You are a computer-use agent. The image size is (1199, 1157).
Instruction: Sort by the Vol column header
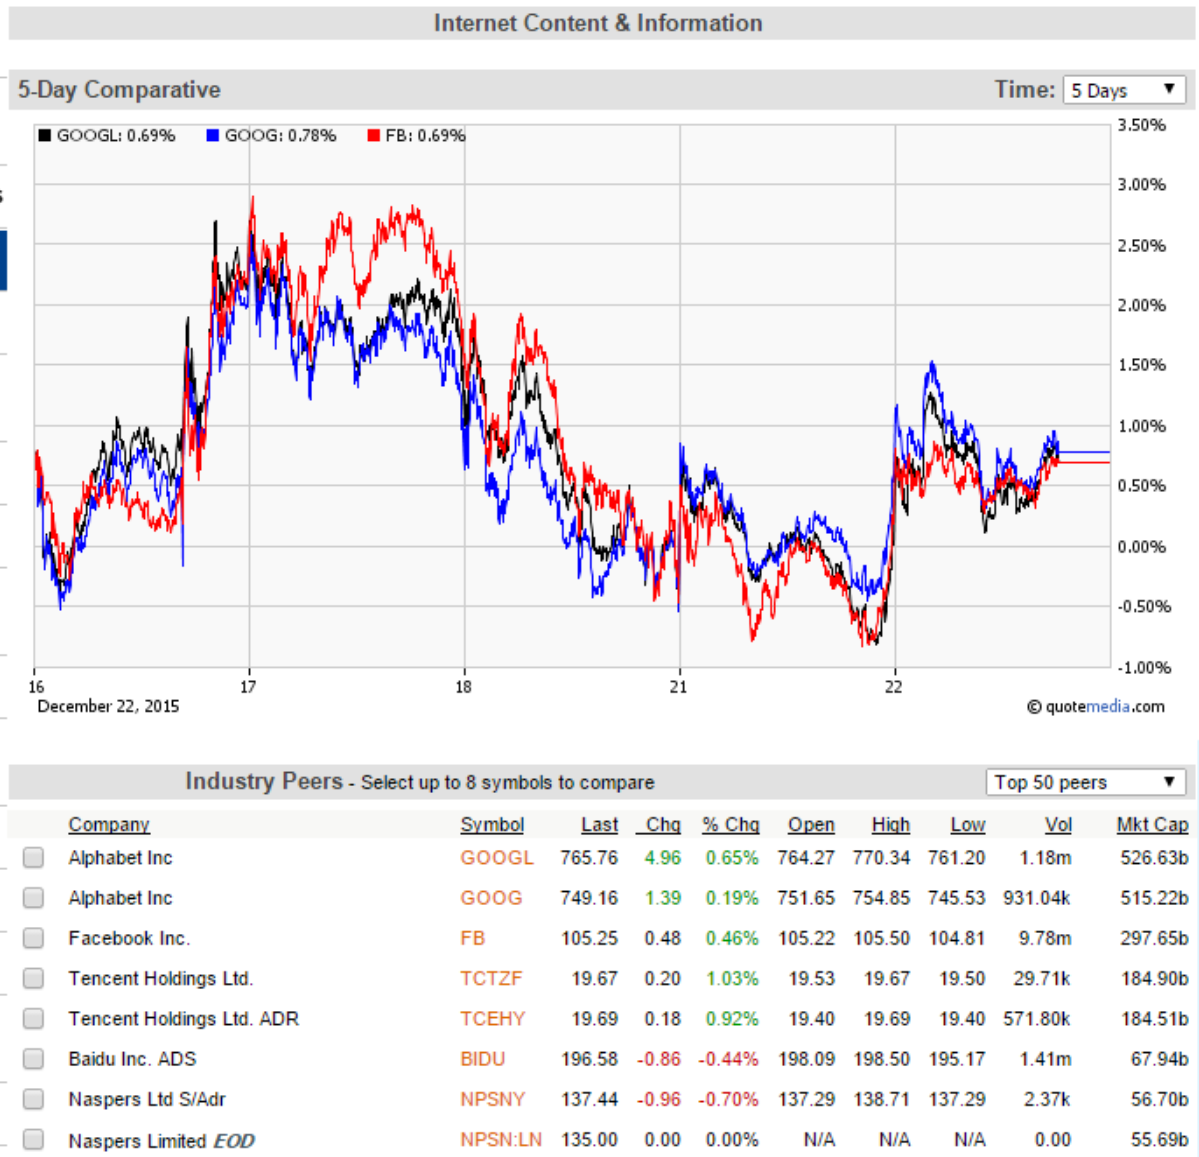pos(1058,824)
